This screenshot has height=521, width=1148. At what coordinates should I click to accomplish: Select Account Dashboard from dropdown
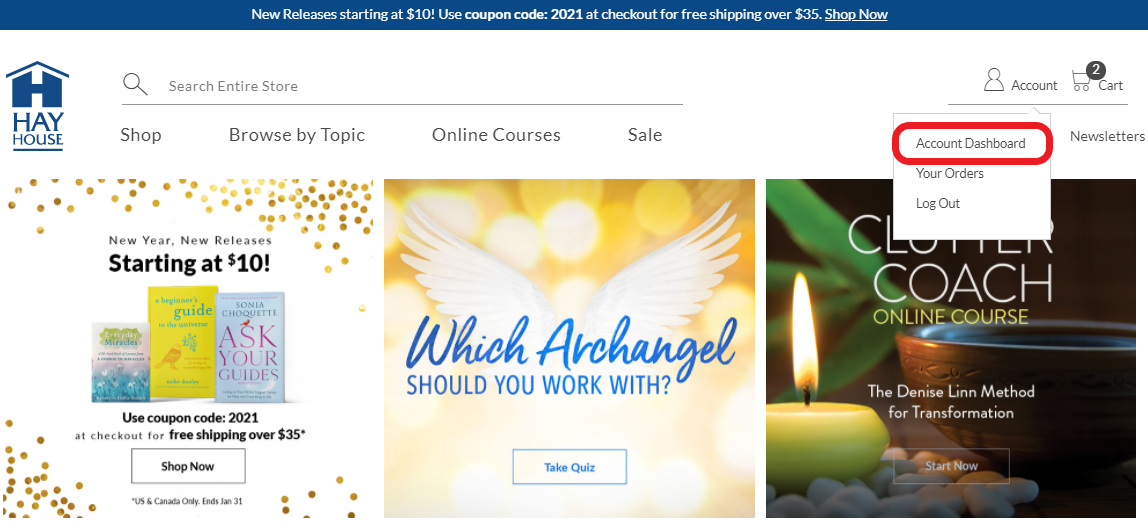tap(971, 143)
